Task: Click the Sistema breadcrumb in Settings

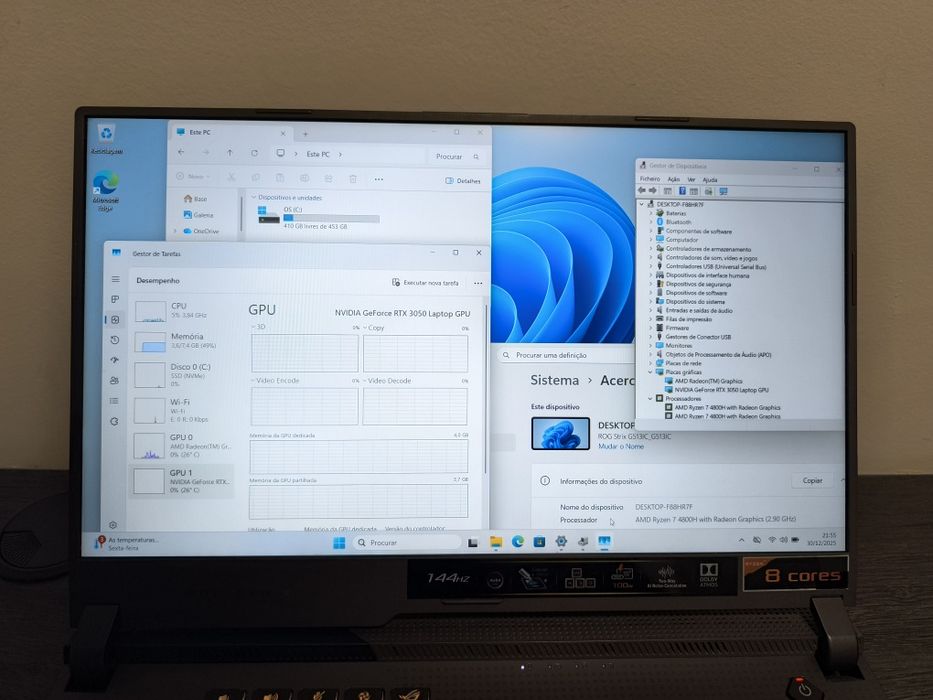Action: (555, 380)
